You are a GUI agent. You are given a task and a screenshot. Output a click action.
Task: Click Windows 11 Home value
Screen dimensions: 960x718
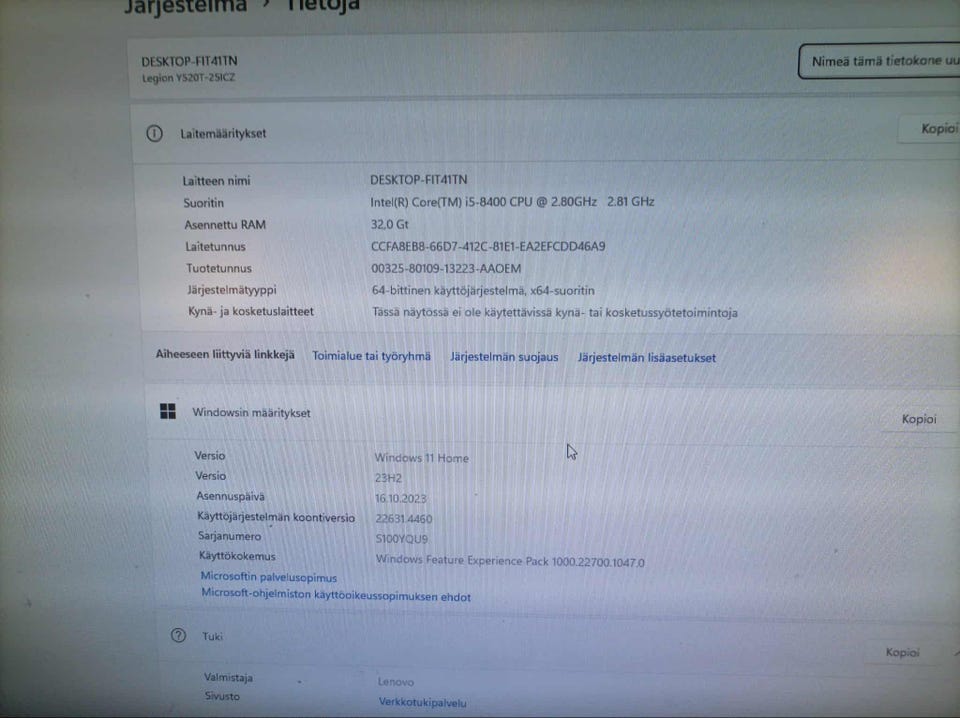click(421, 458)
